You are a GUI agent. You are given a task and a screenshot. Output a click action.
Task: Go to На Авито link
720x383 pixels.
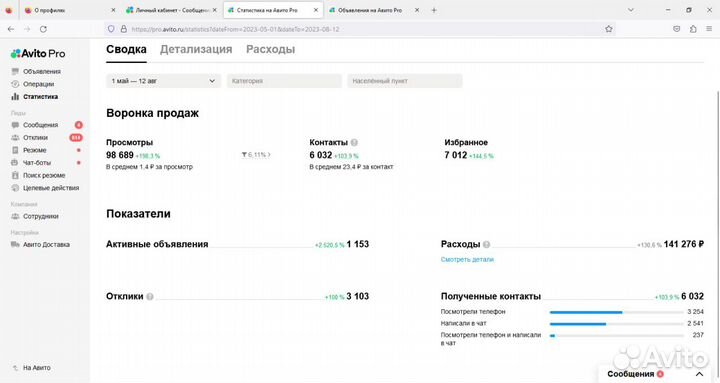(x=37, y=368)
